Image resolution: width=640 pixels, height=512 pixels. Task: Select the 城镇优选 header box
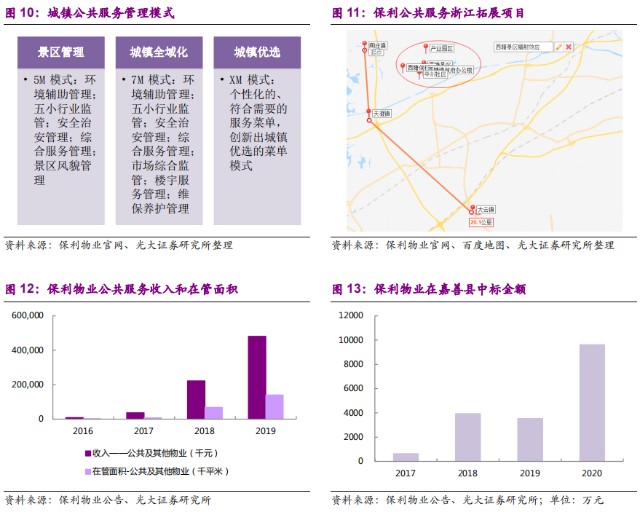tap(257, 52)
